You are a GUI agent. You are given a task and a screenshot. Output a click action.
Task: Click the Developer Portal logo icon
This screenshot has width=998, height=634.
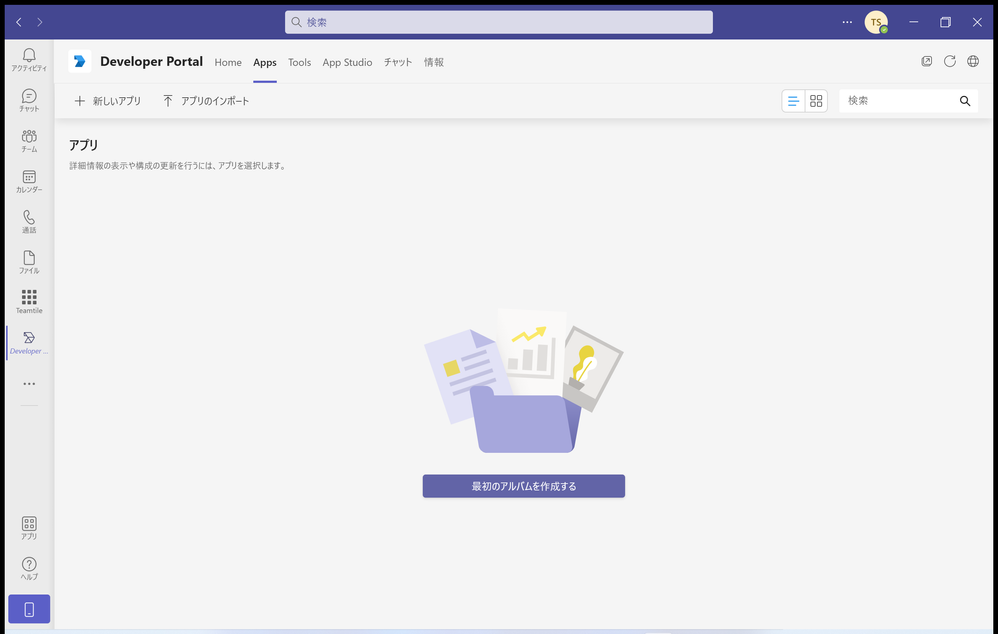point(80,62)
